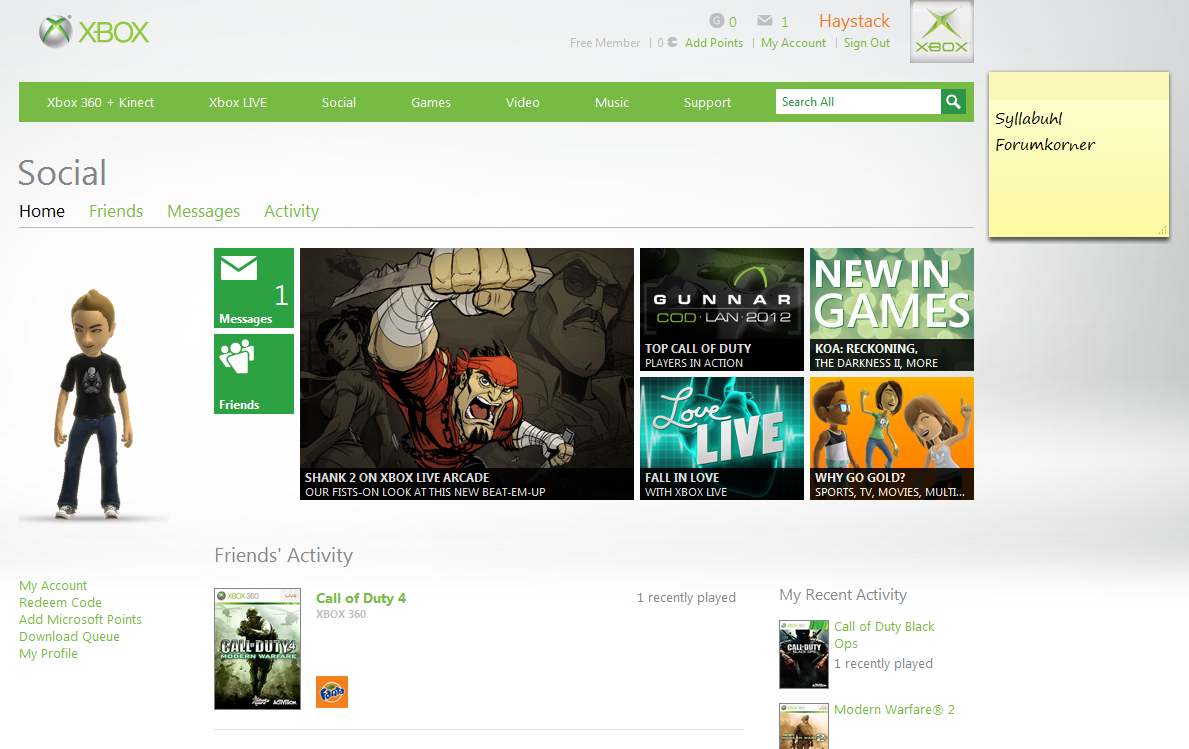This screenshot has width=1189, height=749.
Task: Open the Xbox gamer picture tile
Action: point(942,31)
